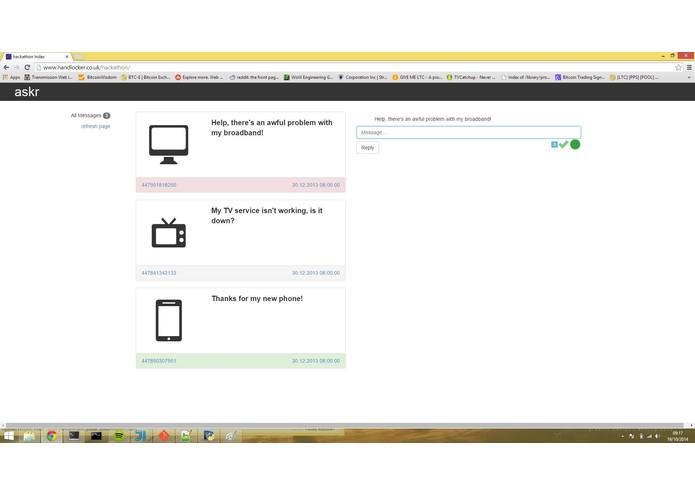This screenshot has height=494, width=695.
Task: Expand the bookmarks overflow chevron
Action: (689, 77)
